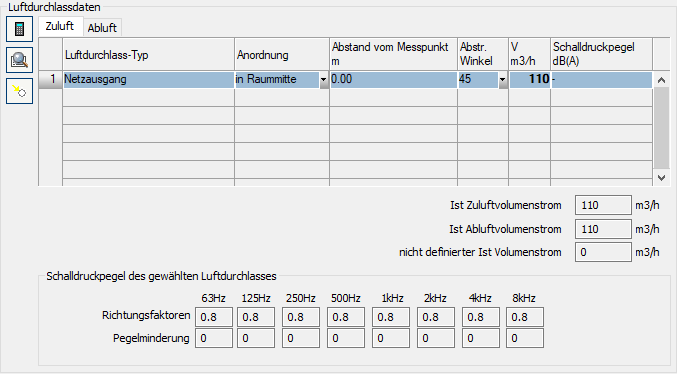The image size is (677, 374).
Task: Click the scroll up arrow of the table
Action: tap(661, 80)
